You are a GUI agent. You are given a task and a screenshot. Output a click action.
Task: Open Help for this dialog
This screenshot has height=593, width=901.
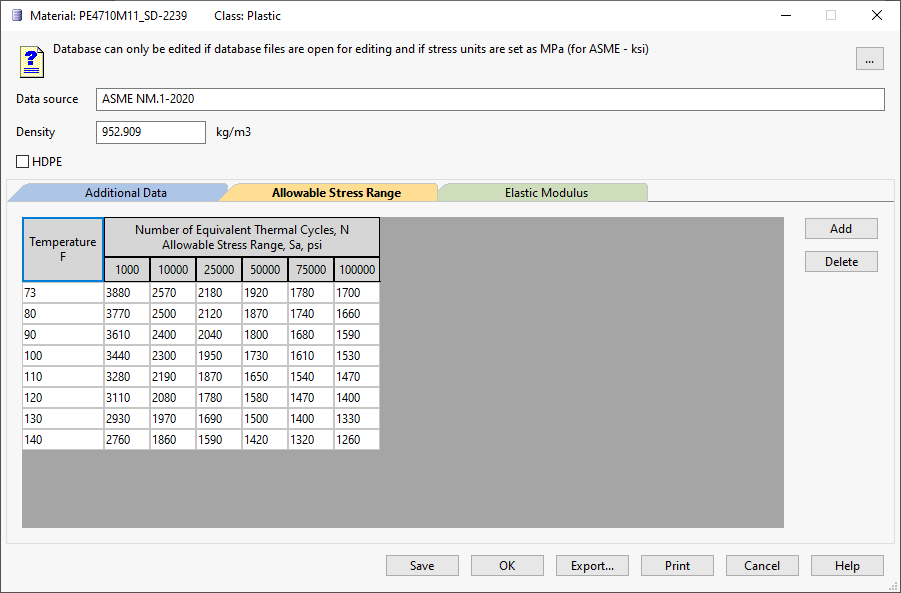tap(847, 566)
